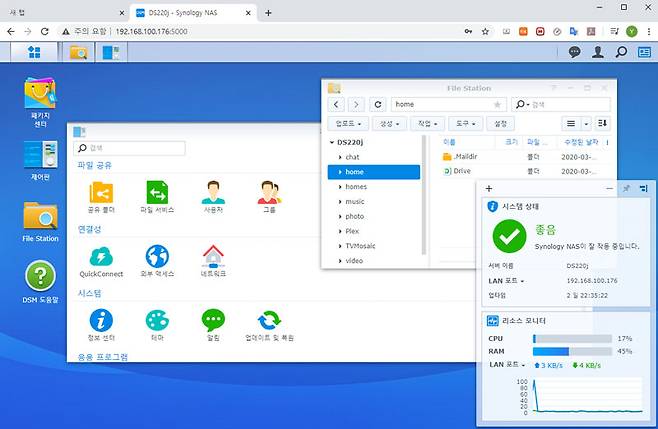Open the notifications speech-bubble icon in taskbar
Image resolution: width=658 pixels, height=429 pixels.
574,52
